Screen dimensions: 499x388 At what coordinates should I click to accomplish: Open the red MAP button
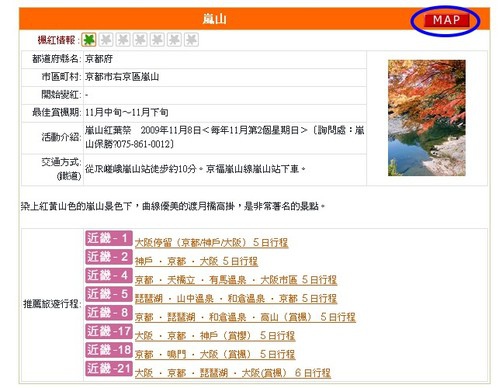[x=446, y=20]
